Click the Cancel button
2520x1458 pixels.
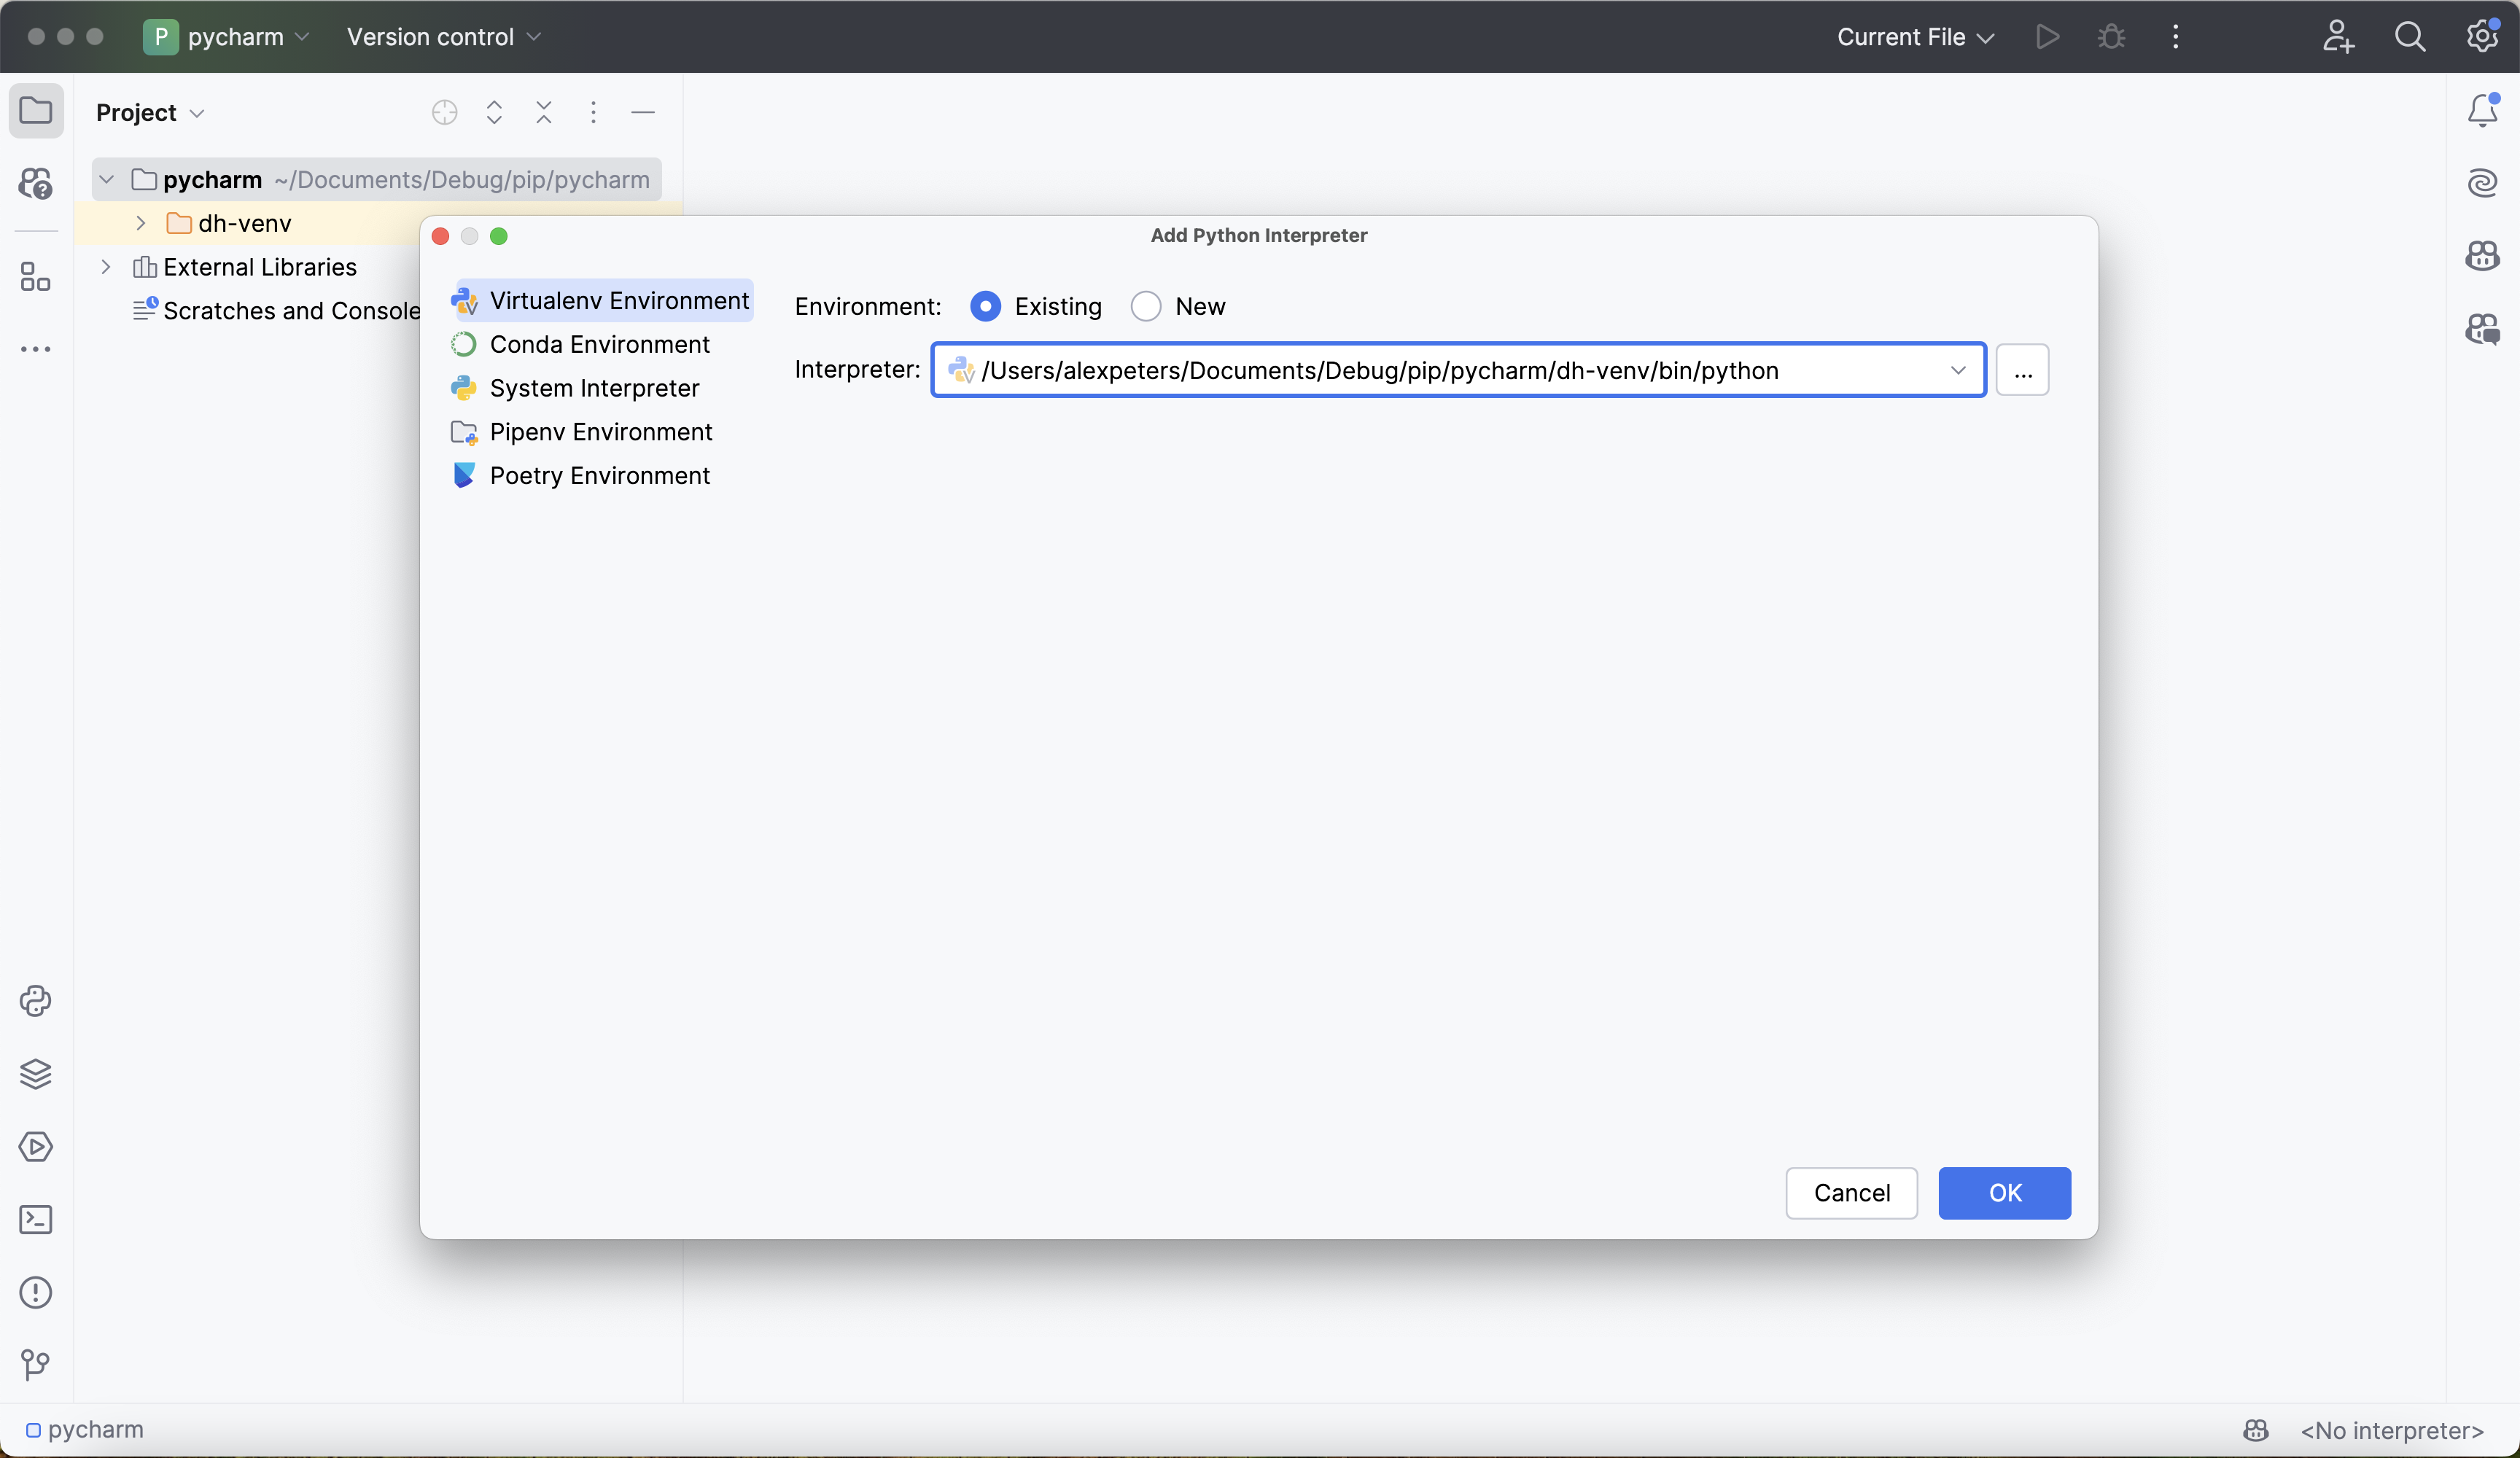click(1851, 1193)
